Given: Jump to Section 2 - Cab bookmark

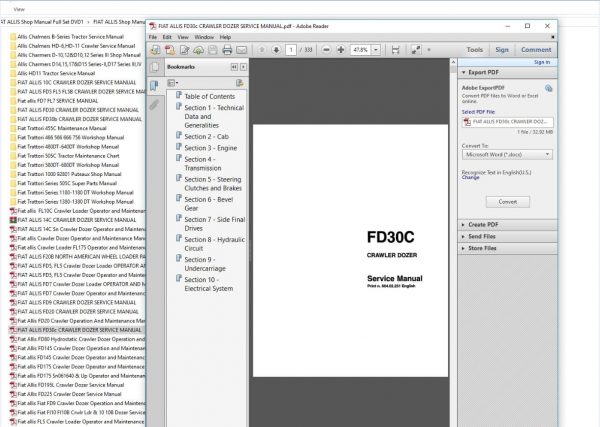Looking at the screenshot, I should pyautogui.click(x=206, y=137).
